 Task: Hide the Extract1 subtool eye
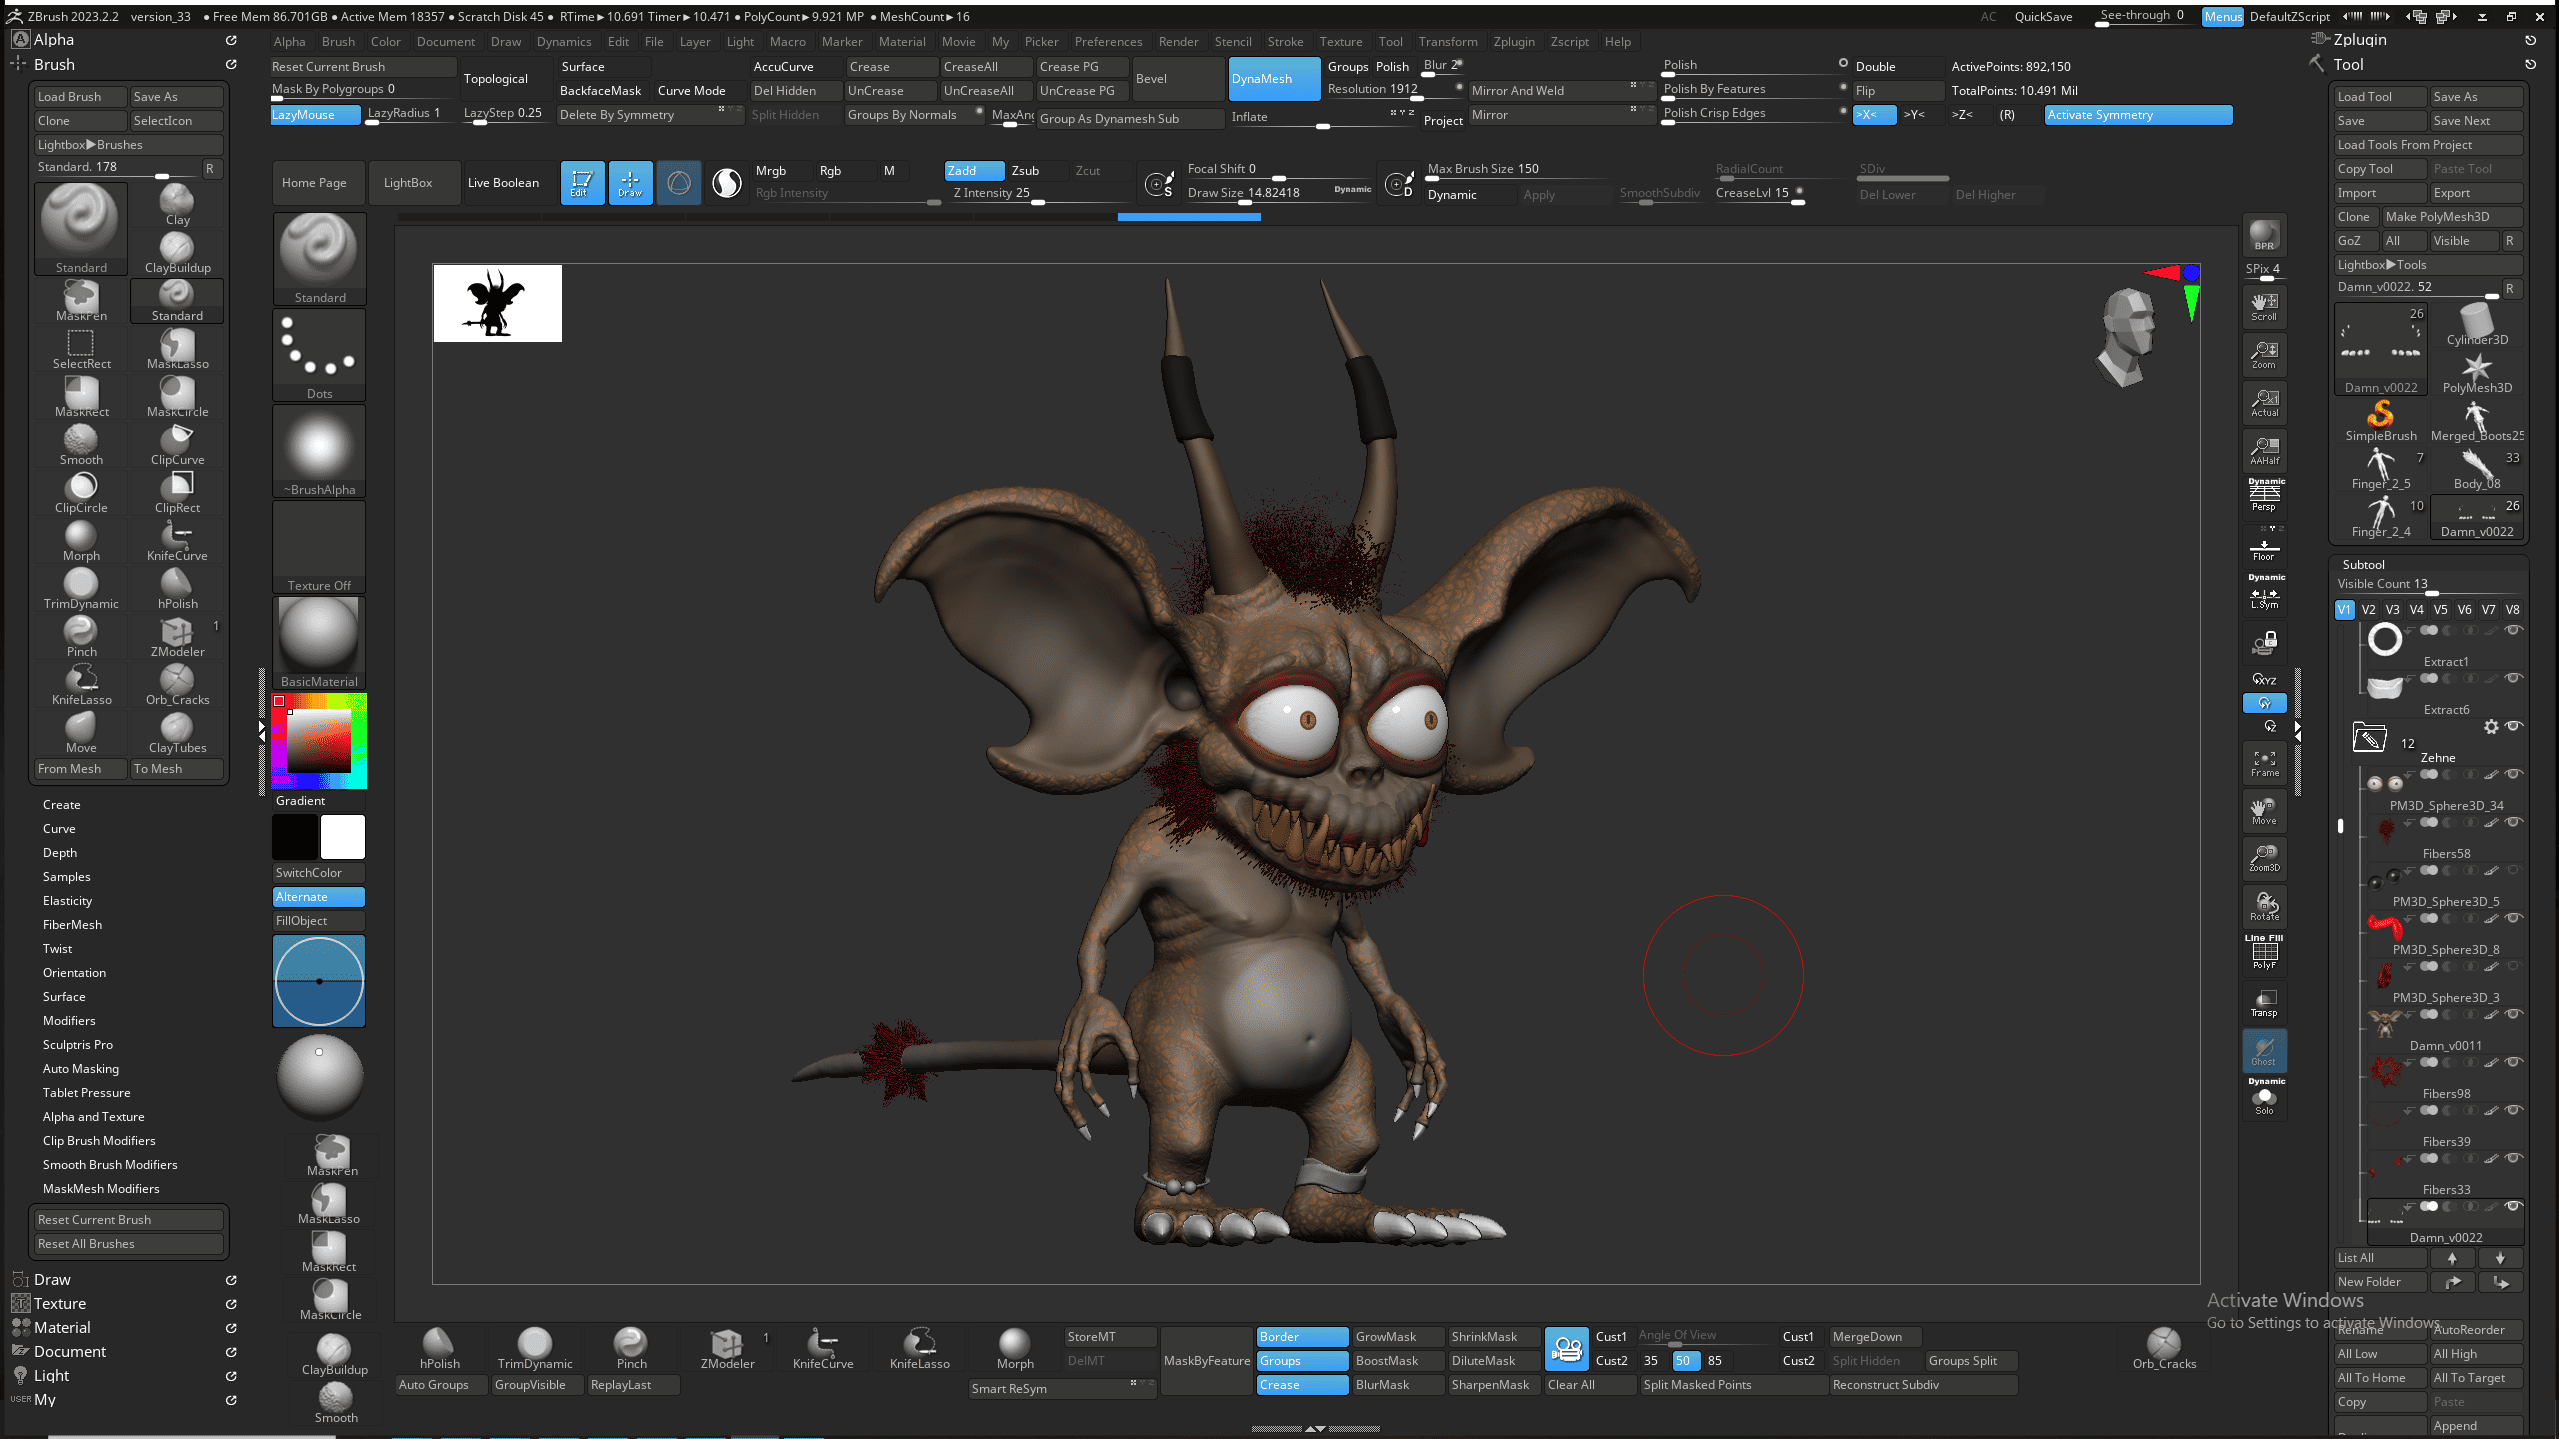point(2513,630)
